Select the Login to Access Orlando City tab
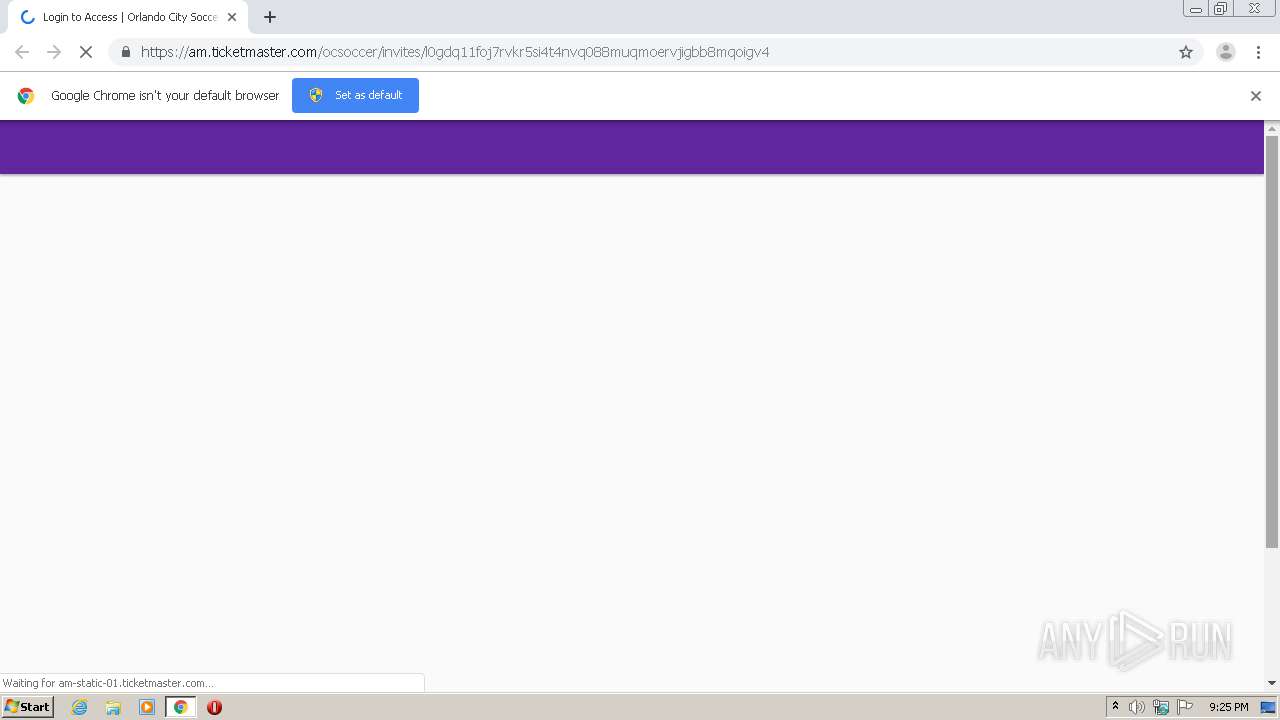Viewport: 1280px width, 720px height. coord(128,17)
